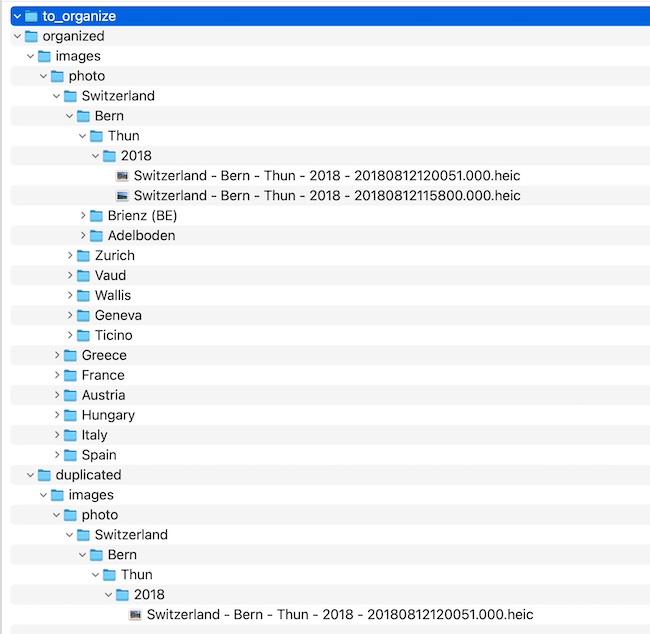Collapse the organized folder using its chevron
The image size is (650, 634).
pos(17,36)
